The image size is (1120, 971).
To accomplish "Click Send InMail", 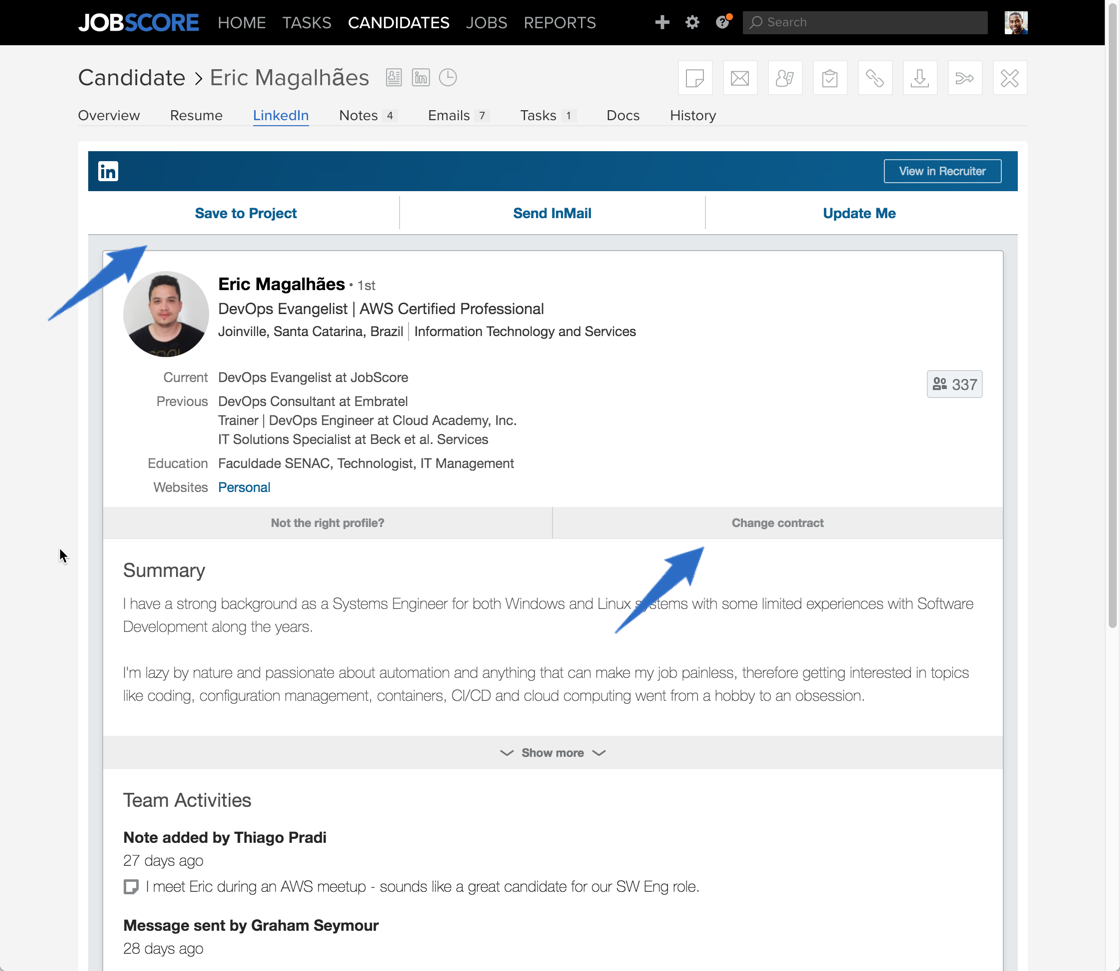I will pos(552,213).
